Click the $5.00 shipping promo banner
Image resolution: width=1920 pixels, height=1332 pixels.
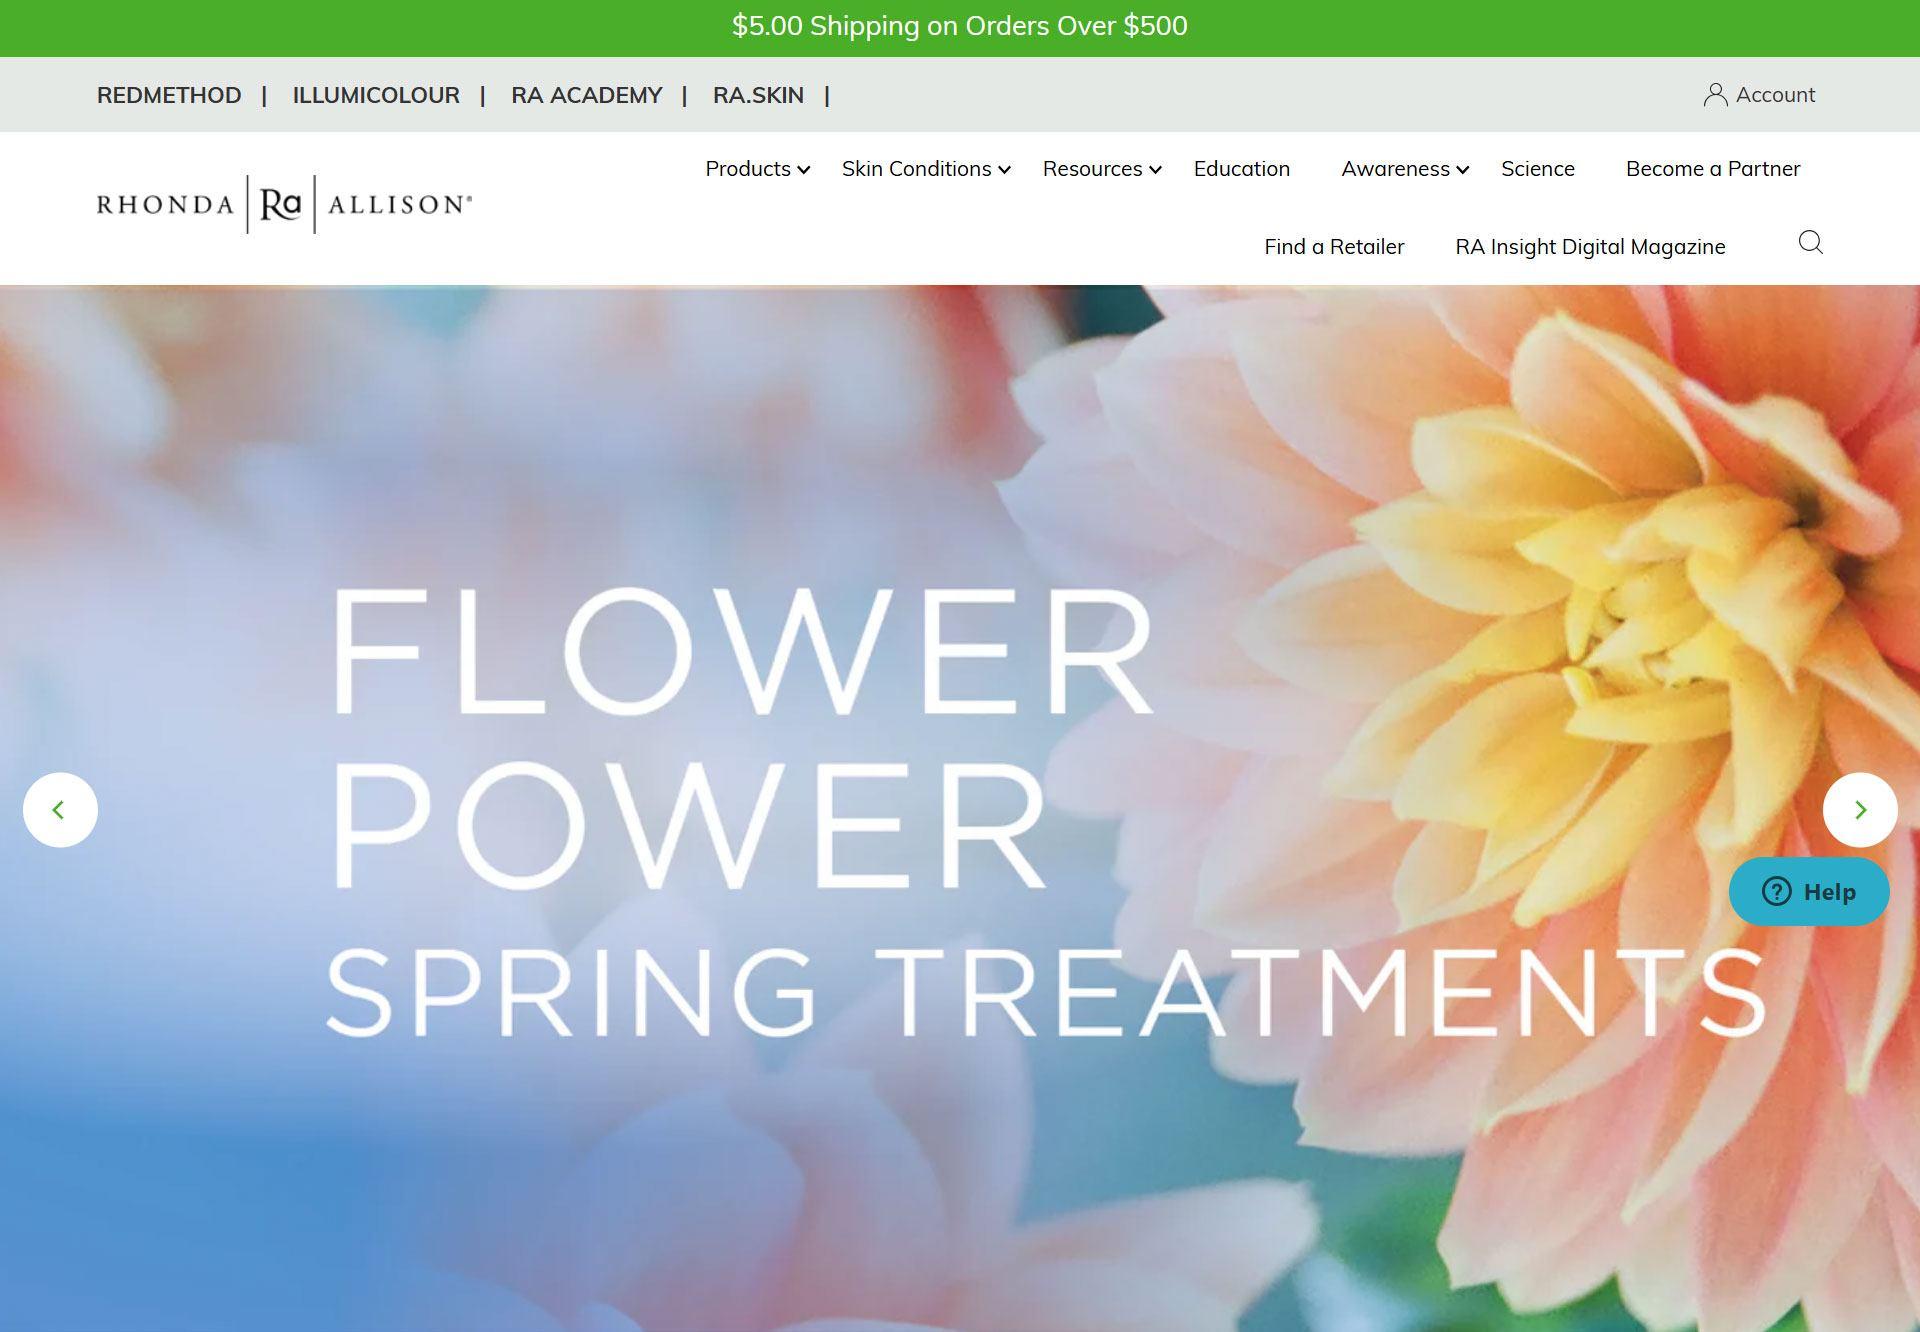[x=960, y=27]
